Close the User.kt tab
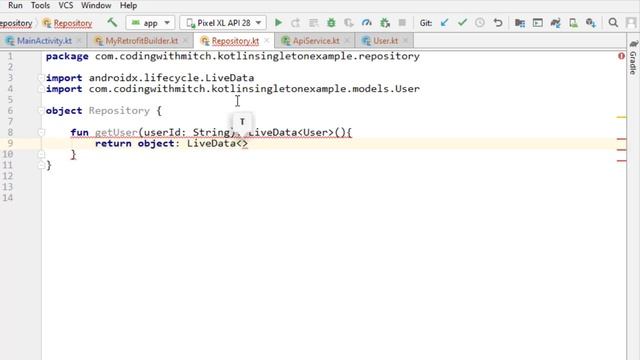Image resolution: width=640 pixels, height=360 pixels. (x=405, y=40)
